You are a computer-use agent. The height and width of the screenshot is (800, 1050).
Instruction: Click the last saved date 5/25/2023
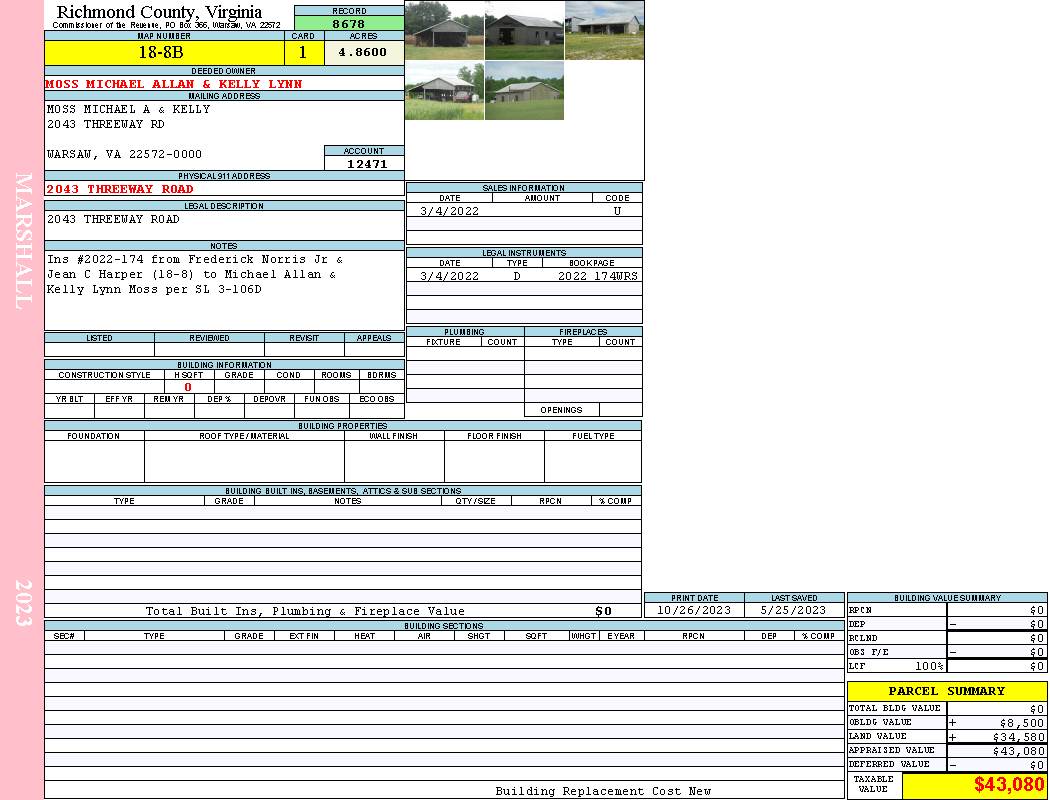click(793, 610)
